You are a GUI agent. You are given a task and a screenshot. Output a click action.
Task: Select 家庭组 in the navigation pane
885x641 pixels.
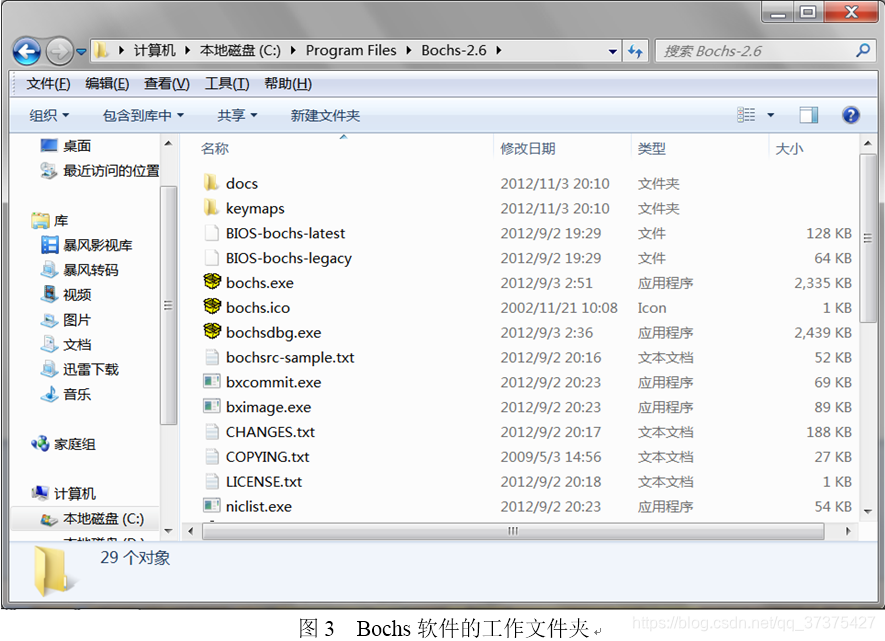point(63,444)
